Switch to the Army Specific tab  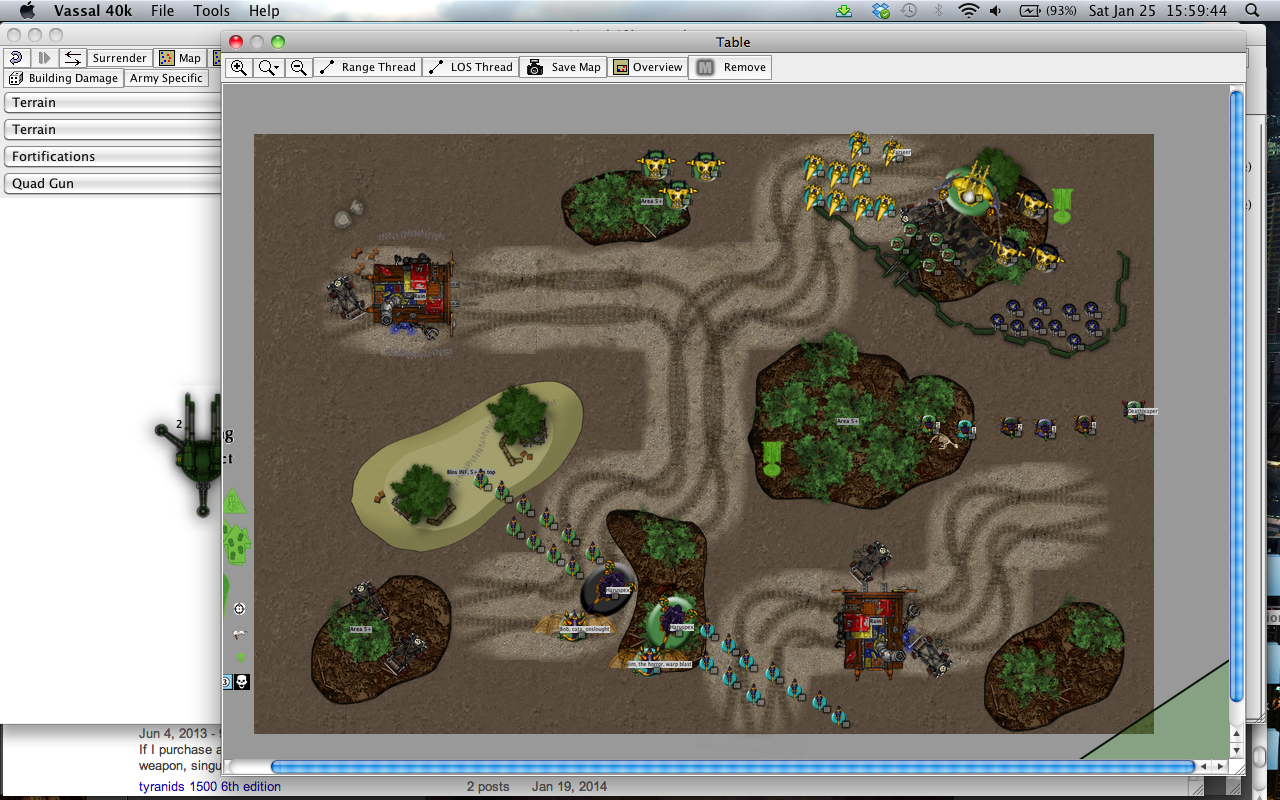pos(166,78)
